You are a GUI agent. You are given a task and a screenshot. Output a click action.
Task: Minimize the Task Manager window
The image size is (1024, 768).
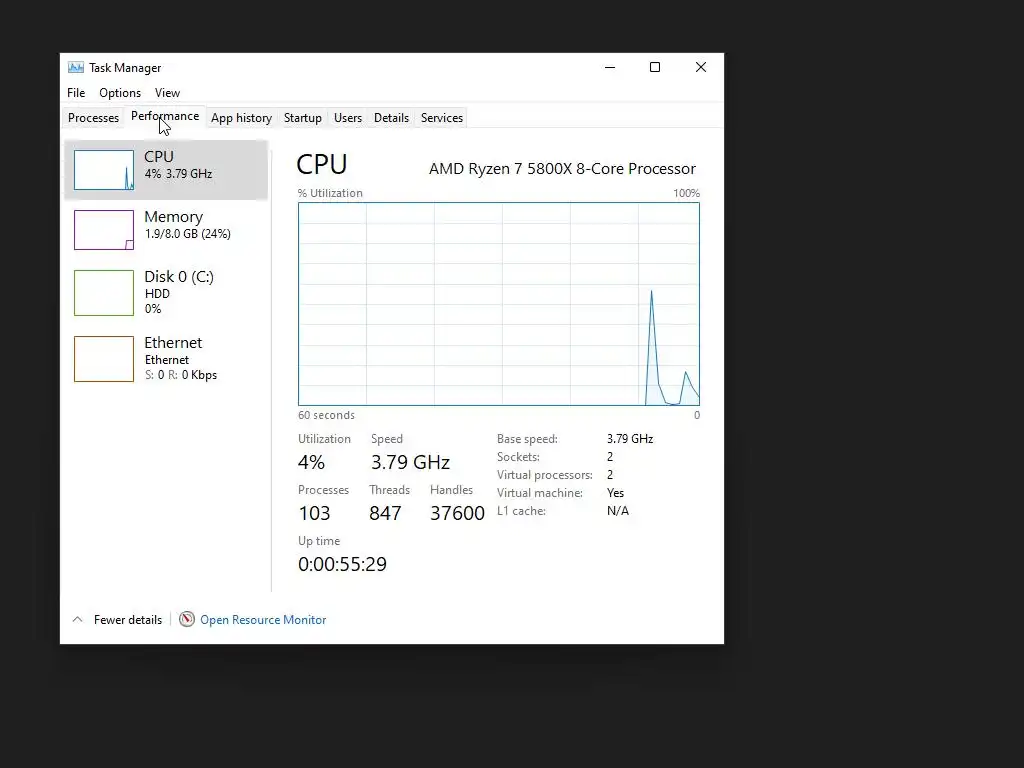[x=610, y=67]
